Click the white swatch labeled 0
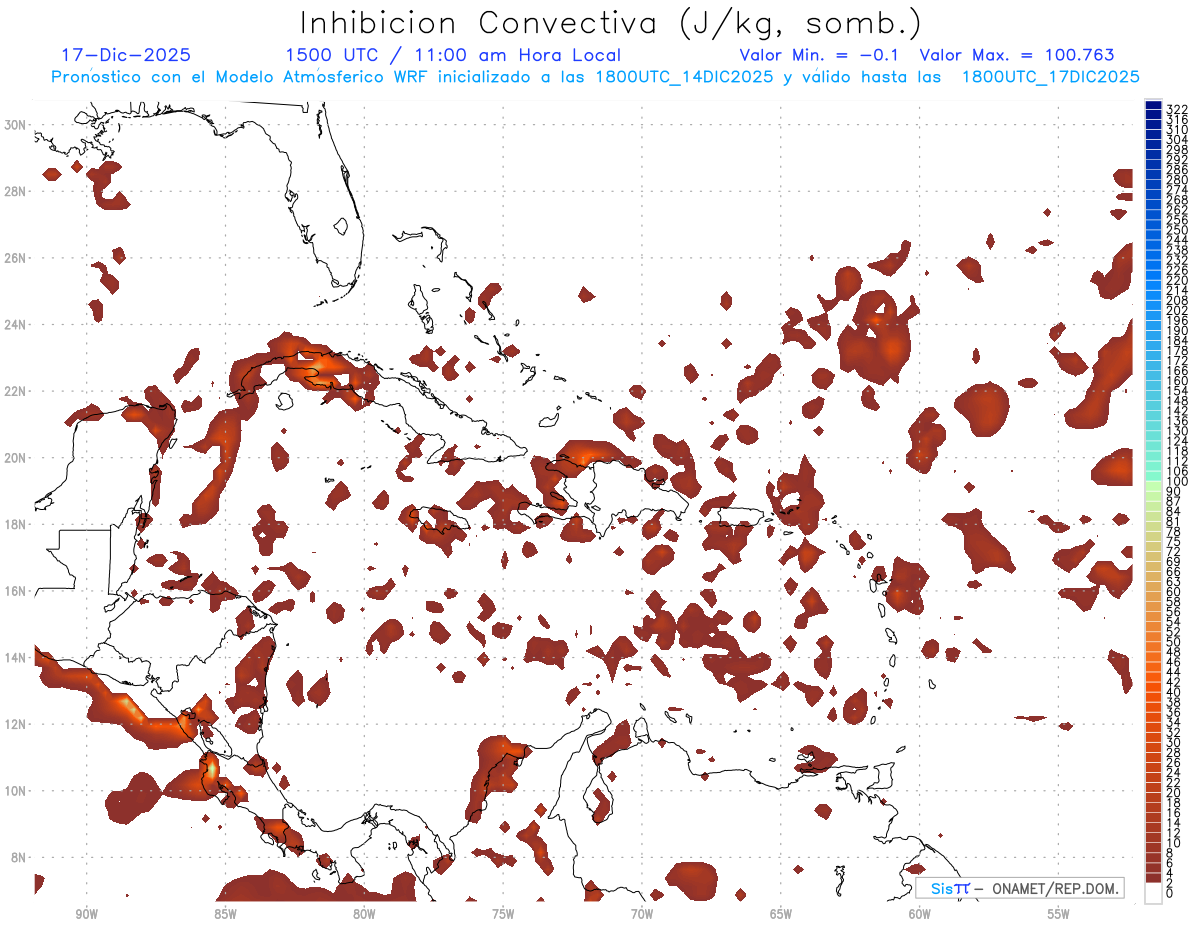The width and height of the screenshot is (1200, 927). [x=1153, y=894]
